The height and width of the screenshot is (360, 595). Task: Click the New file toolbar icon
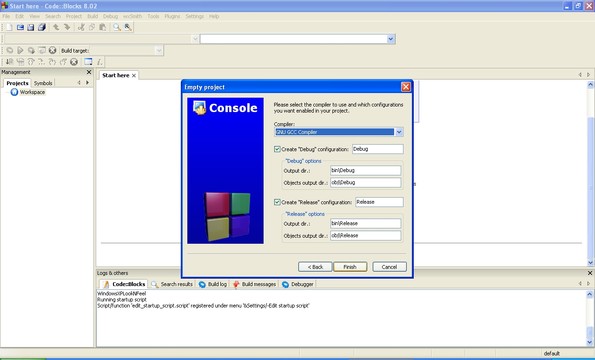(x=9, y=27)
